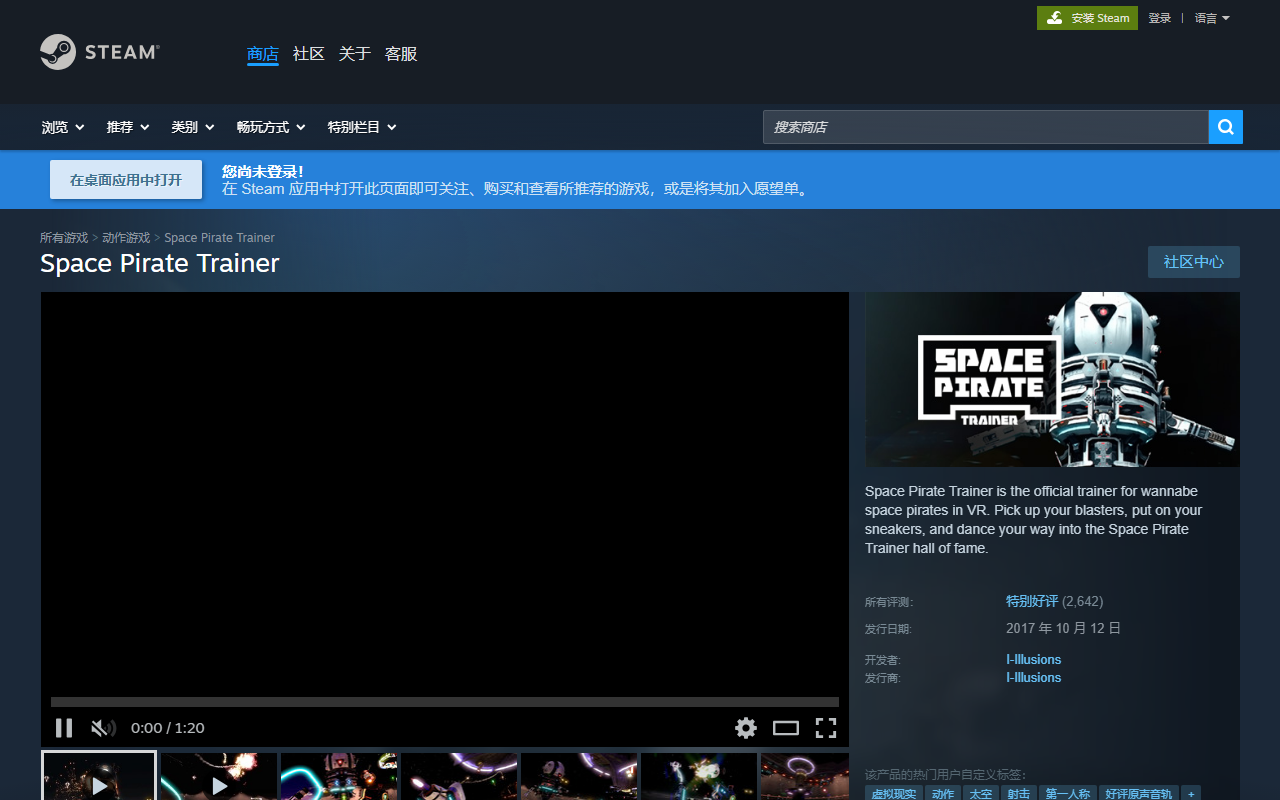
Task: Expand the 畅玩方式 menu
Action: pyautogui.click(x=271, y=127)
